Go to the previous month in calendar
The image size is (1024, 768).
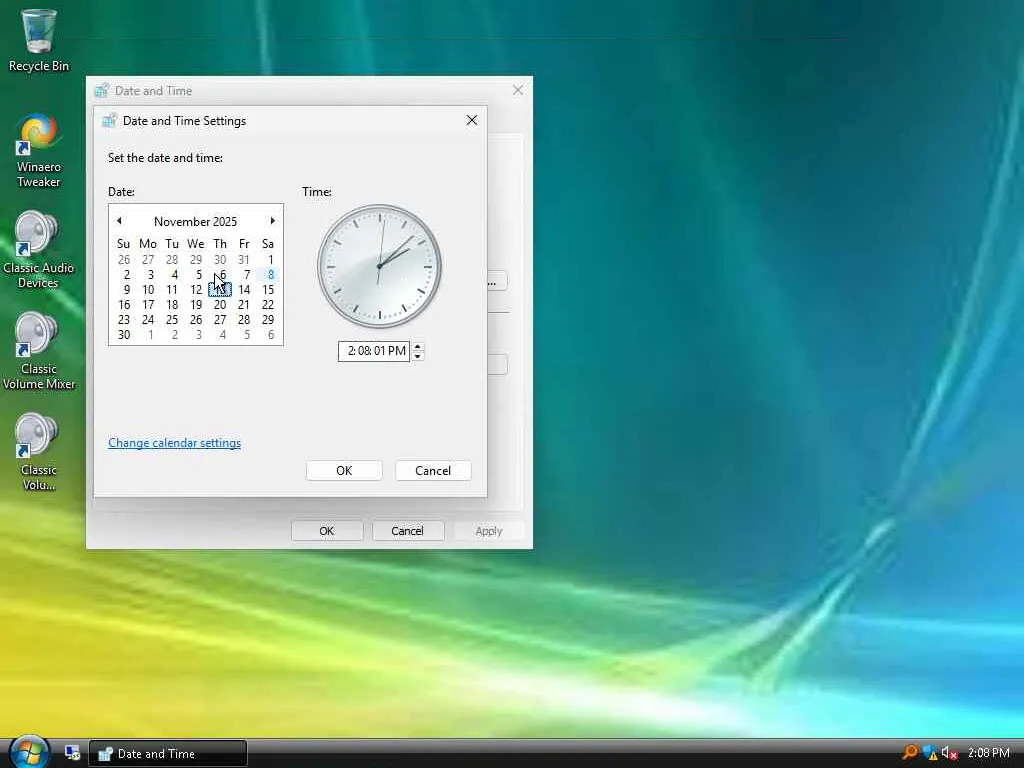pos(119,221)
